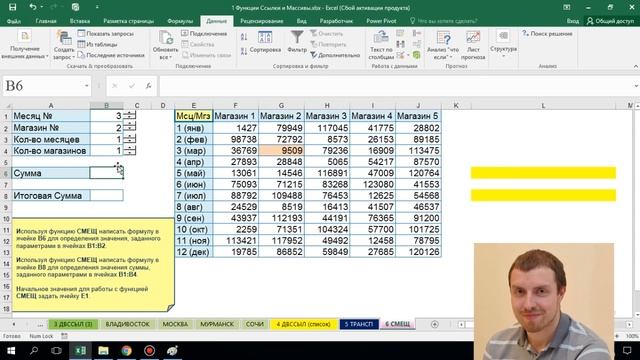This screenshot has height=360, width=640.
Task: Open the Получение внешних данных menu
Action: point(24,45)
